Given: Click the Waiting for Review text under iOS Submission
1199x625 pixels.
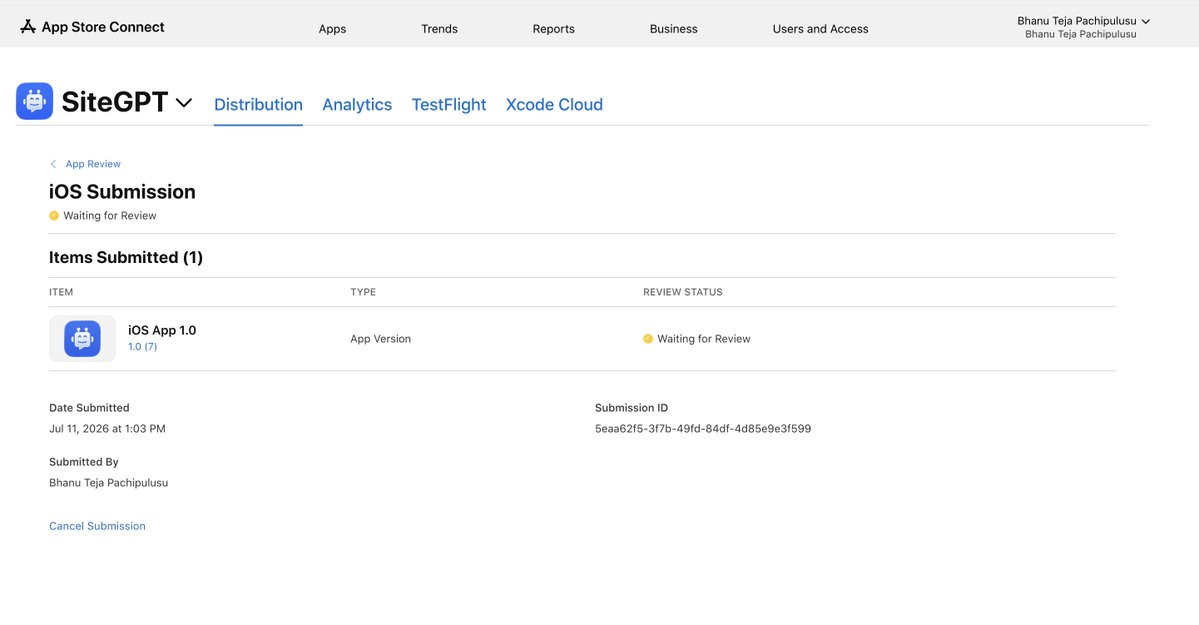Looking at the screenshot, I should click(110, 216).
